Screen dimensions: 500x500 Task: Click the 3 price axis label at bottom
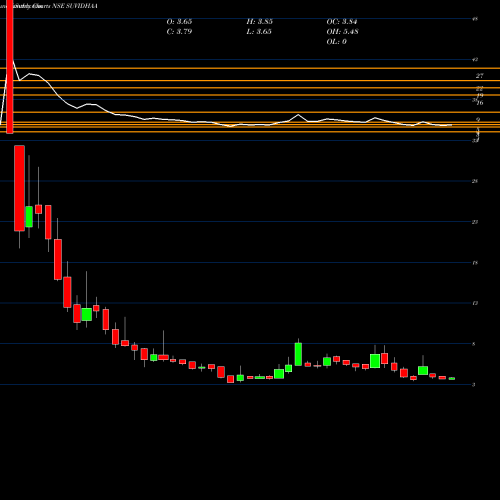tap(474, 385)
